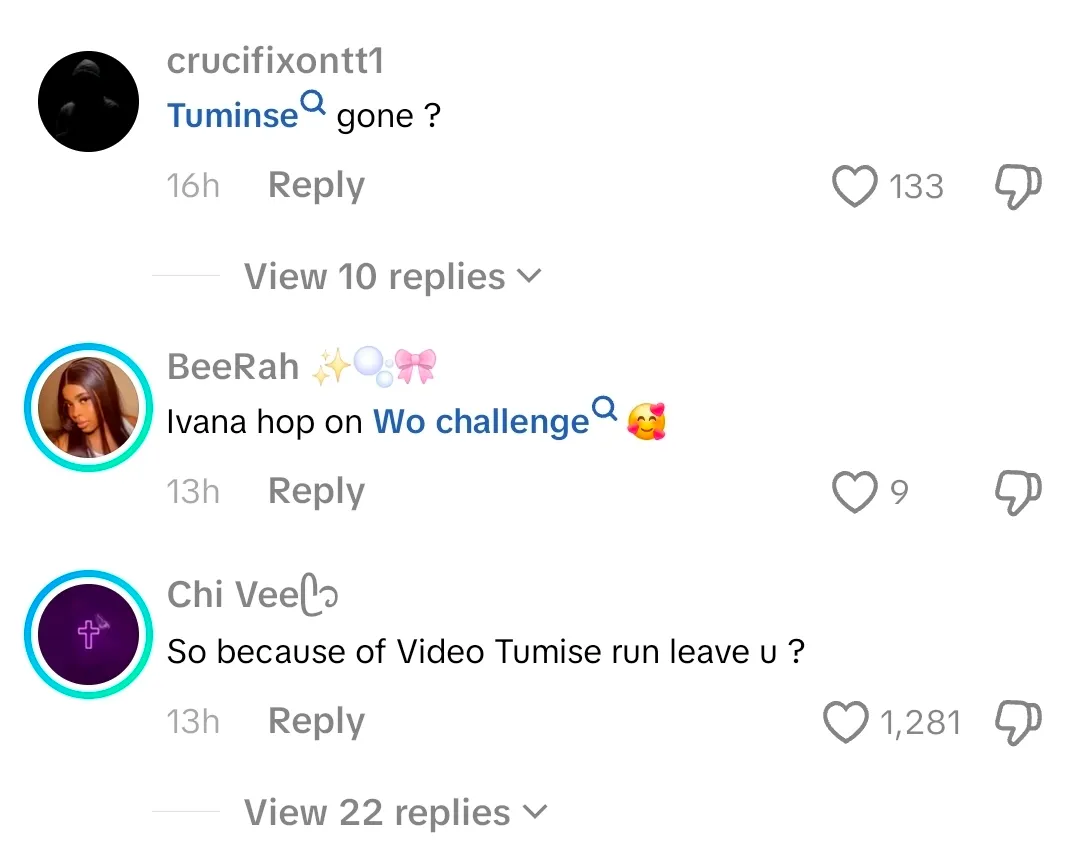Dislike crucifixontt1's comment
1079x868 pixels.
tap(1019, 187)
